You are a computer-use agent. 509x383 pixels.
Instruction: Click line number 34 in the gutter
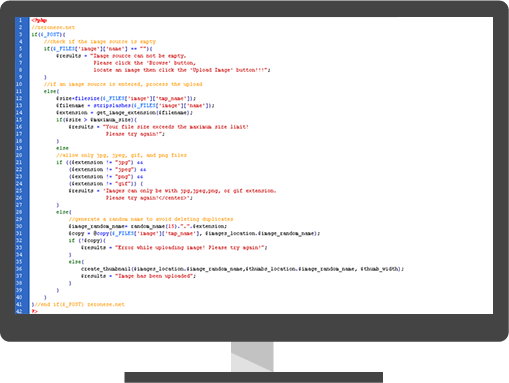(x=19, y=255)
